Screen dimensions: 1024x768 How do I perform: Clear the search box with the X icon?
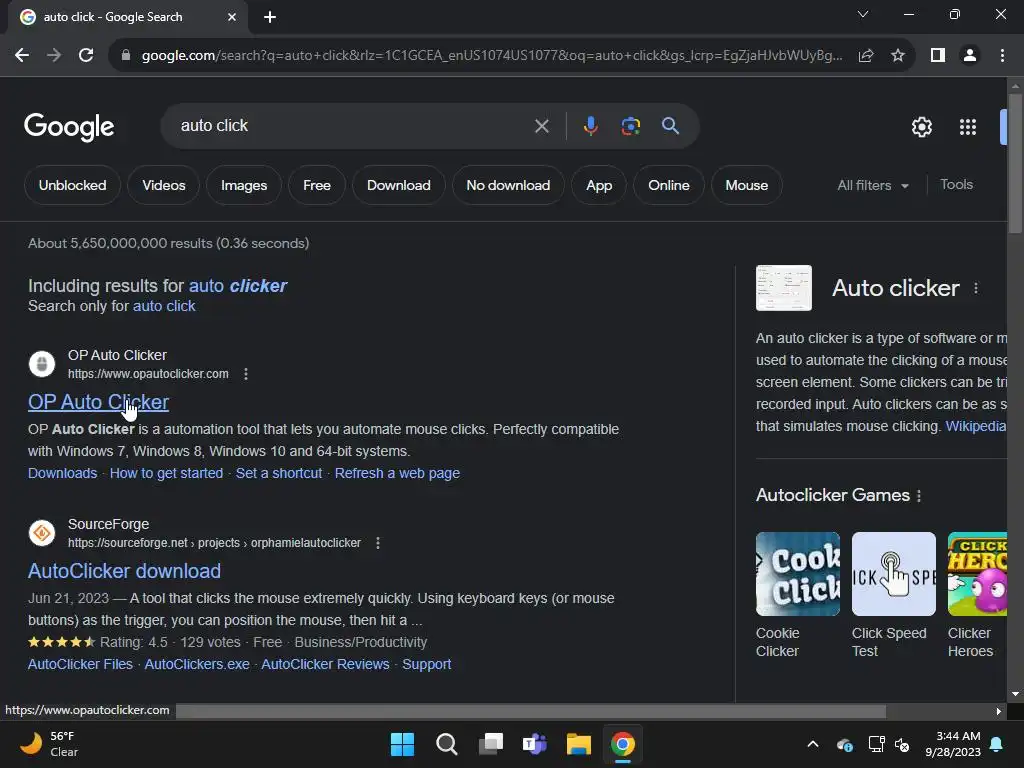click(x=541, y=126)
